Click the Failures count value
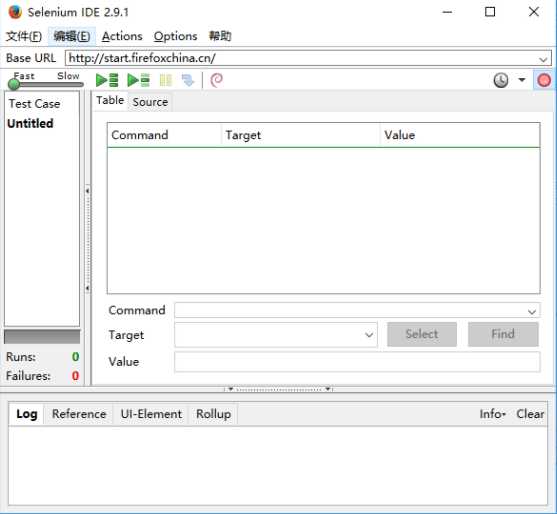The height and width of the screenshot is (514, 557). click(x=75, y=376)
